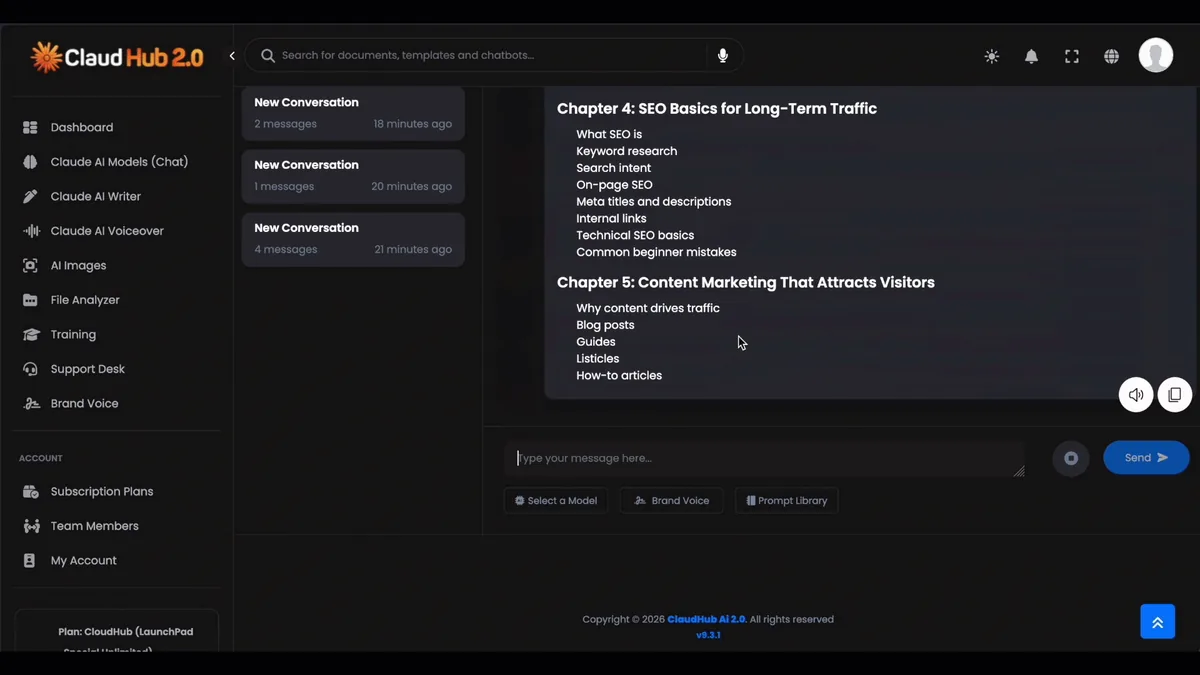Image resolution: width=1200 pixels, height=675 pixels.
Task: Click the 'Keyword research' list item
Action: pos(626,151)
